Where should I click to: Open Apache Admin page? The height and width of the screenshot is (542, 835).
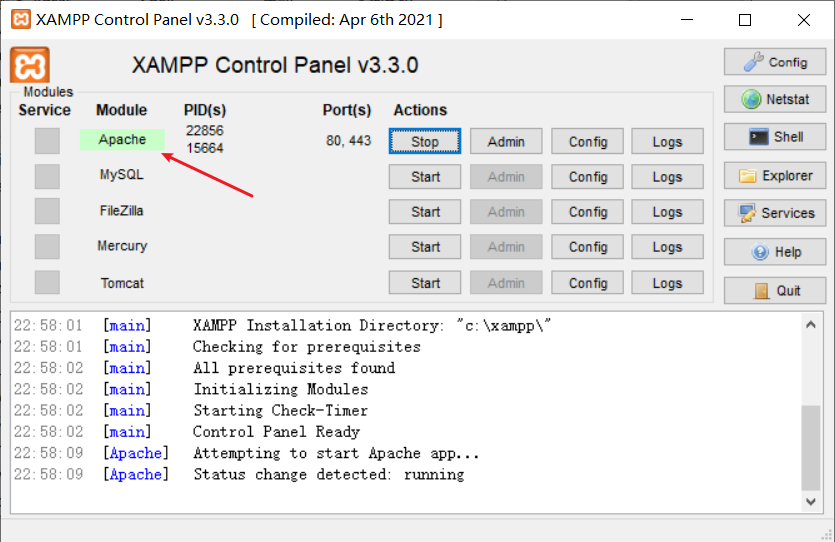[x=506, y=141]
